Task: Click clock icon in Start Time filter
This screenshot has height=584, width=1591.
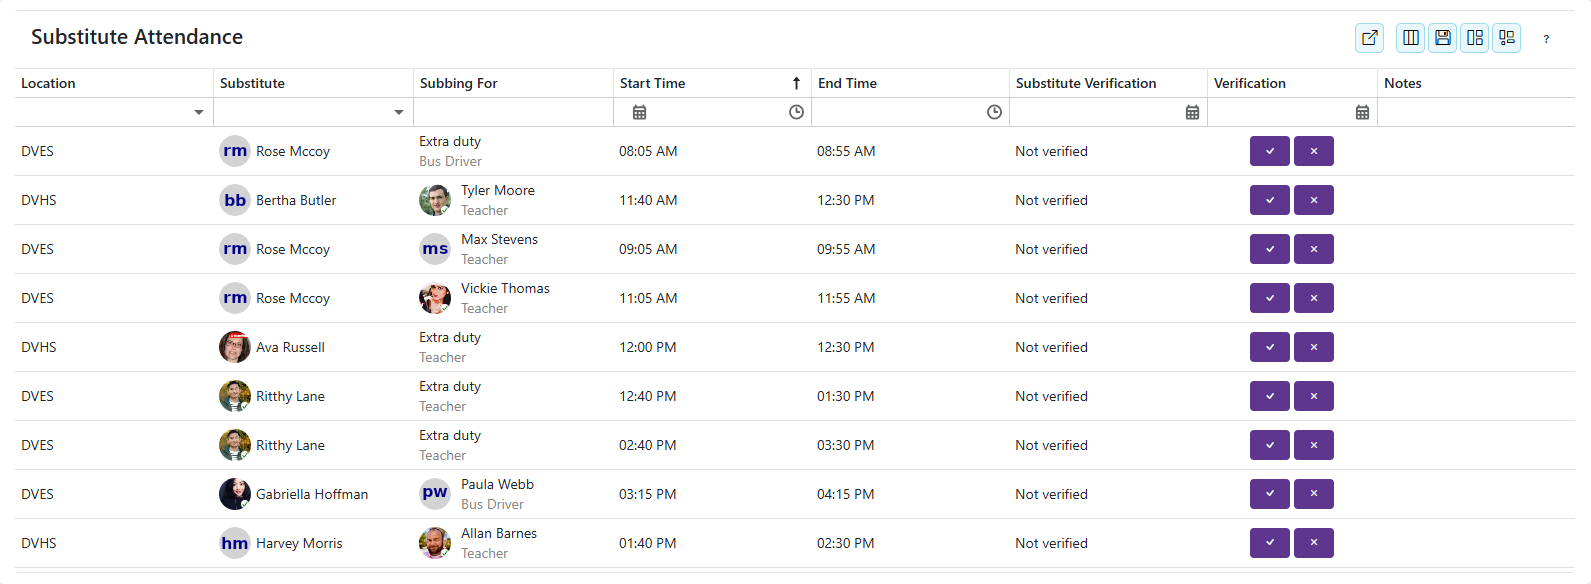Action: [796, 112]
